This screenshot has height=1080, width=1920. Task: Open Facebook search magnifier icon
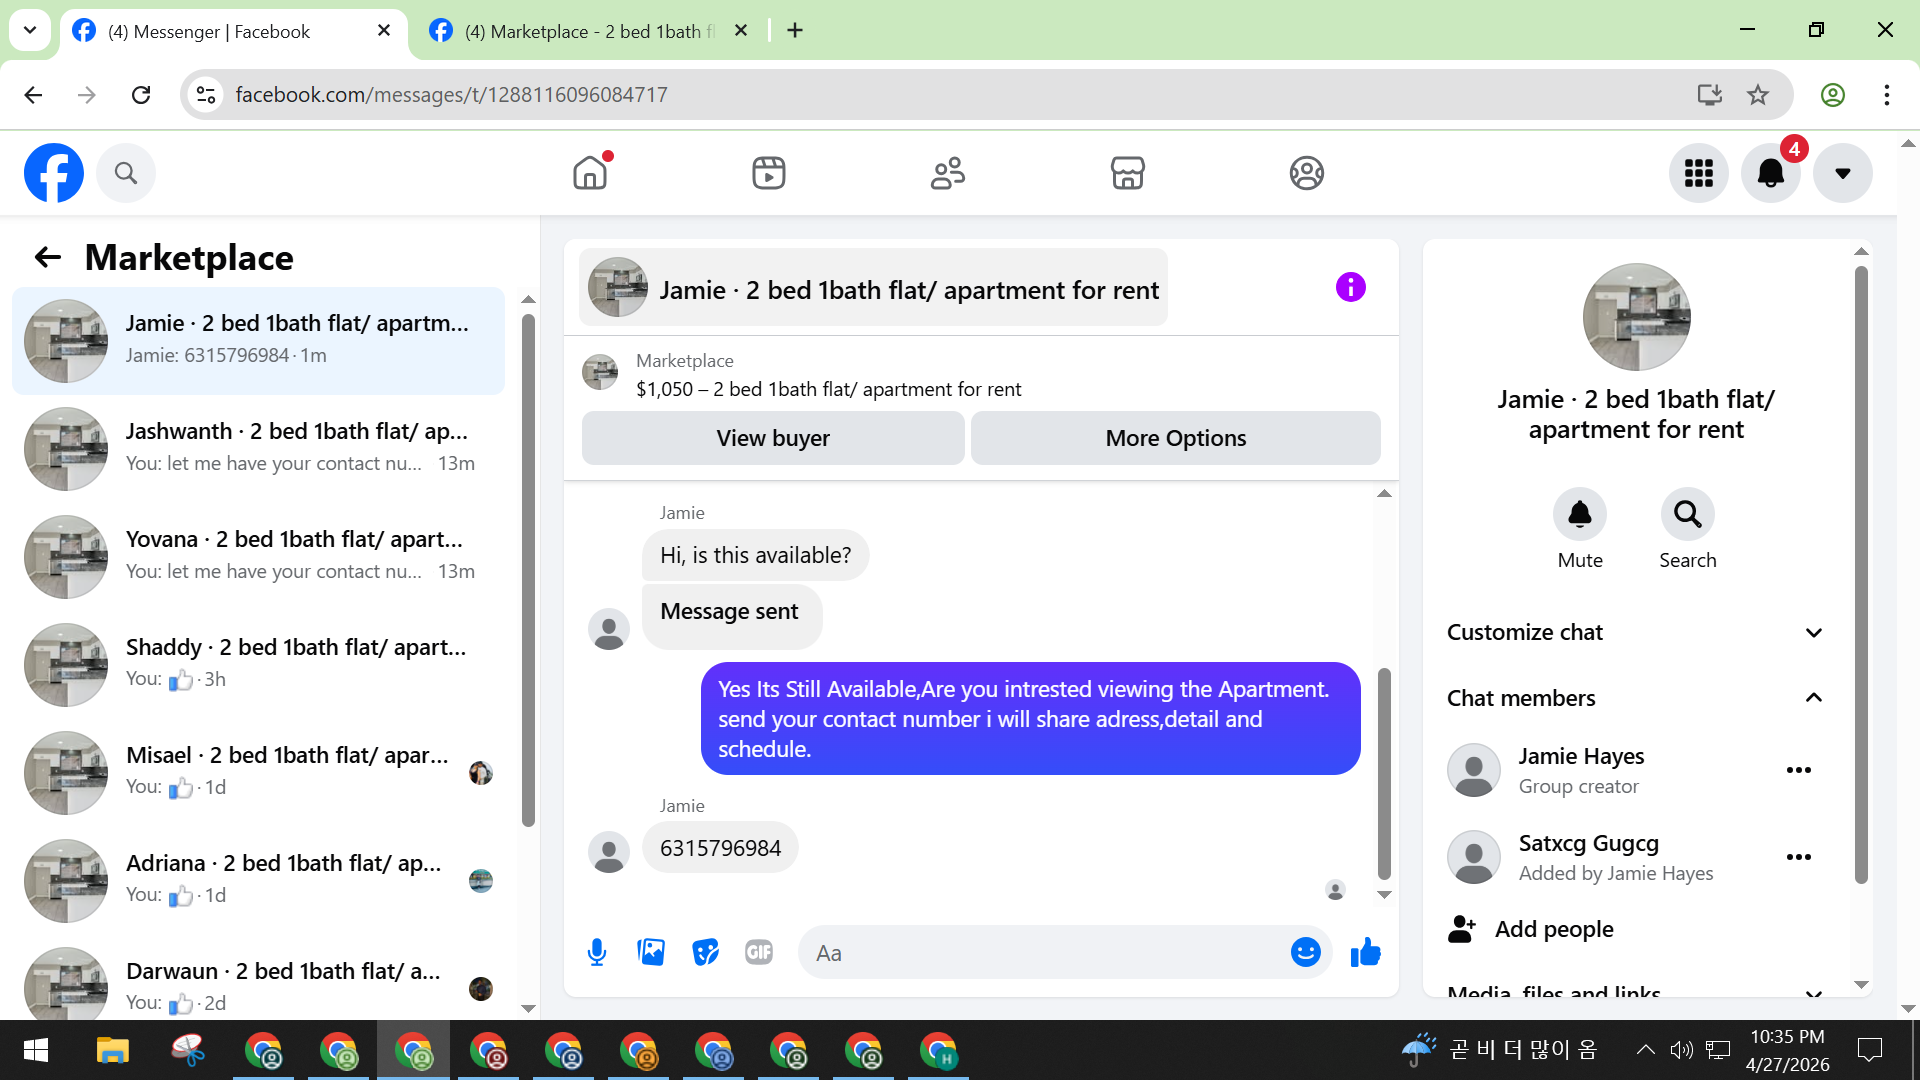click(126, 173)
